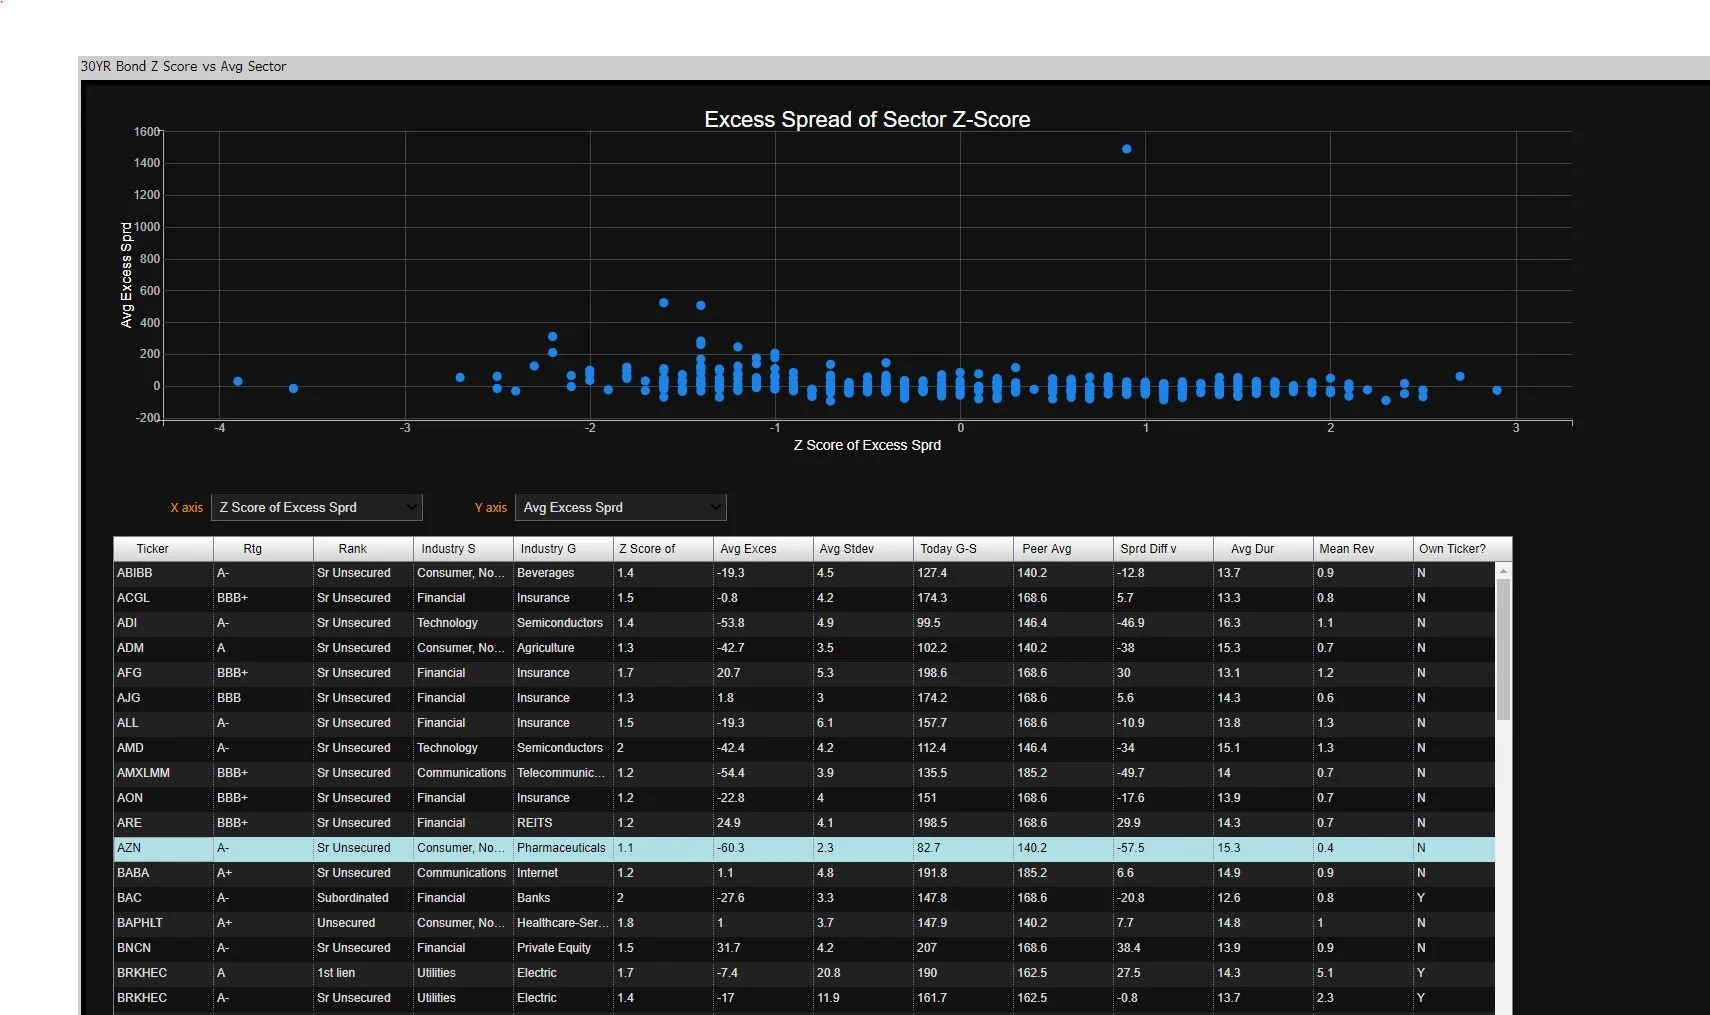Viewport: 1710px width, 1015px height.
Task: Open the Y axis Avg Excess Sprd dropdown
Action: tap(620, 507)
